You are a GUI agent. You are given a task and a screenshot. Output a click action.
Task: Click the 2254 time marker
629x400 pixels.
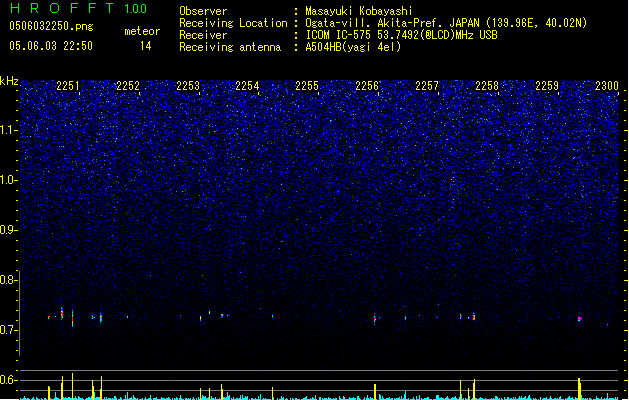247,86
